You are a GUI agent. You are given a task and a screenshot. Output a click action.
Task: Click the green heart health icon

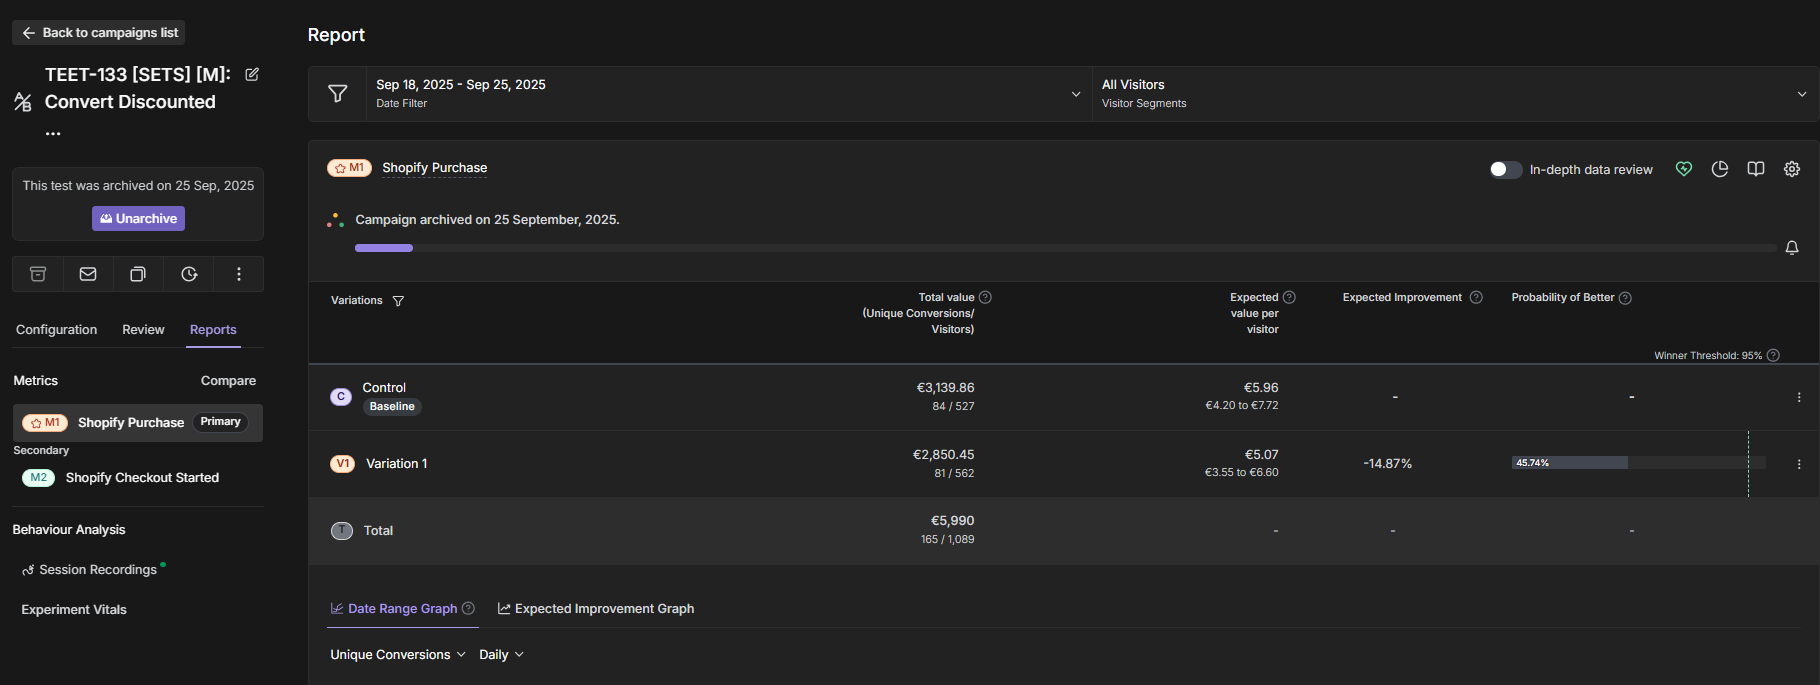(x=1684, y=169)
